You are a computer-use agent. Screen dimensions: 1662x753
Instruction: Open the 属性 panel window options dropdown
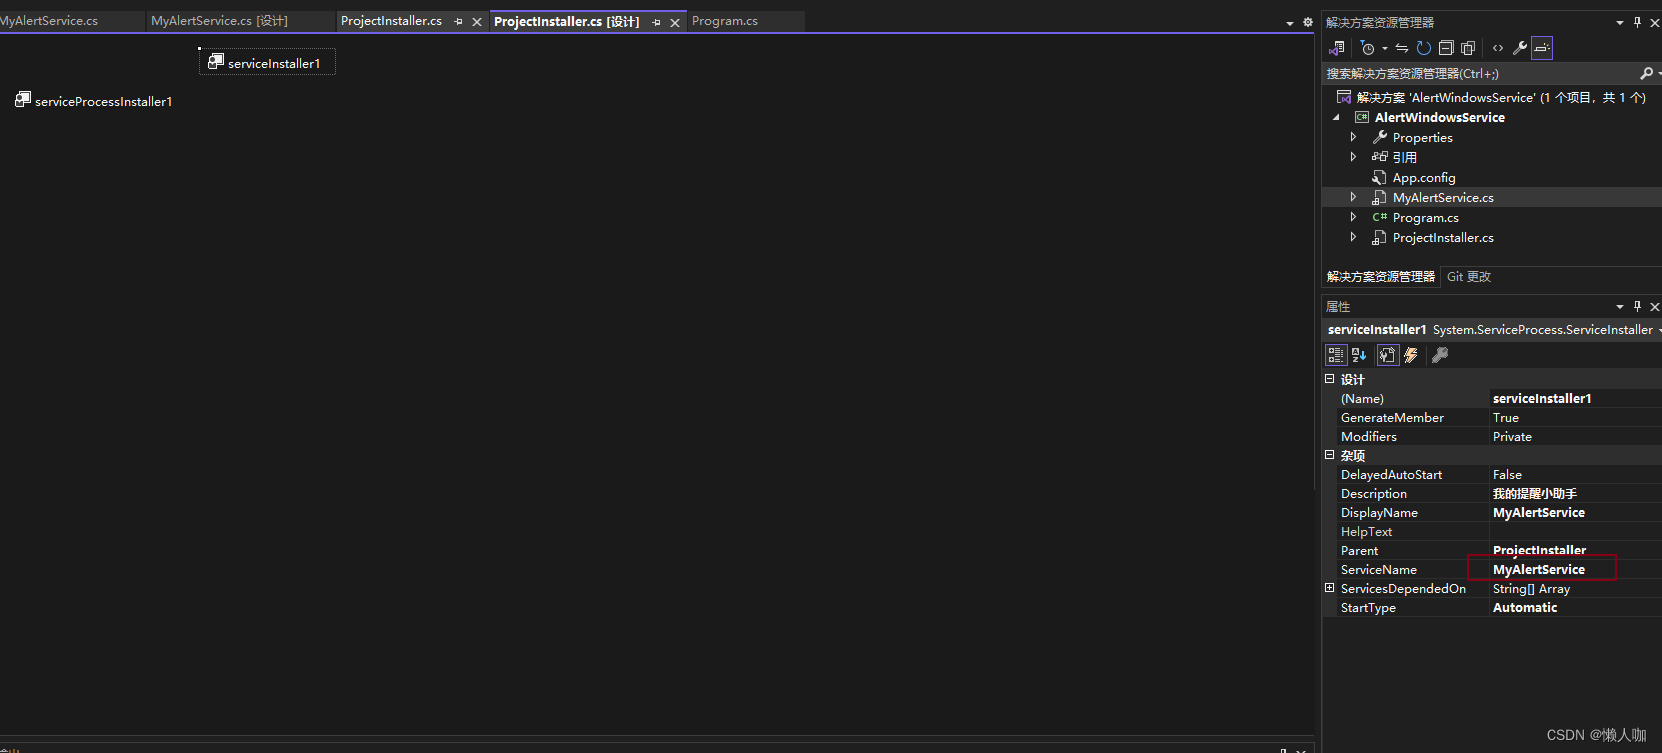tap(1620, 306)
